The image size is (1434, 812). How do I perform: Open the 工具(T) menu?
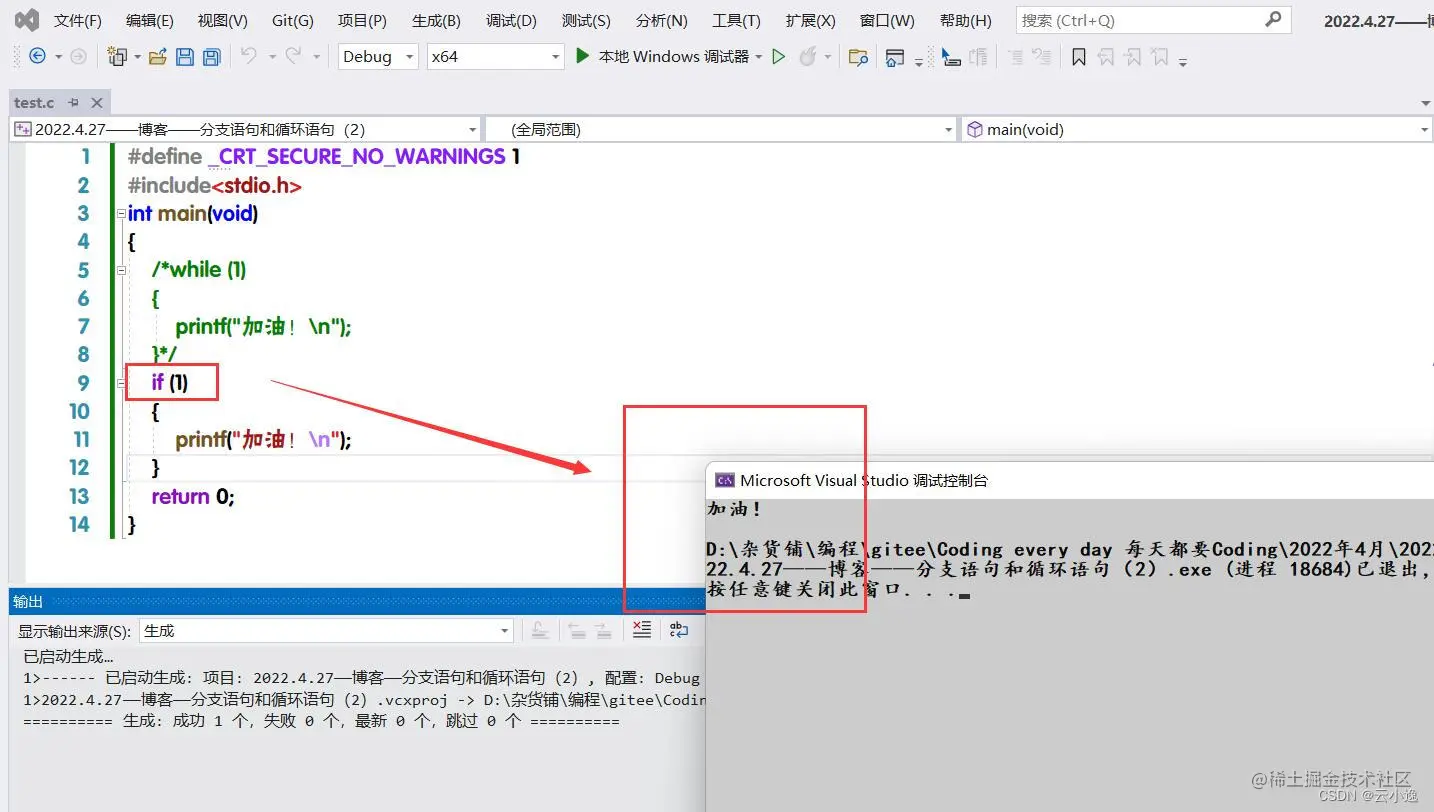736,20
